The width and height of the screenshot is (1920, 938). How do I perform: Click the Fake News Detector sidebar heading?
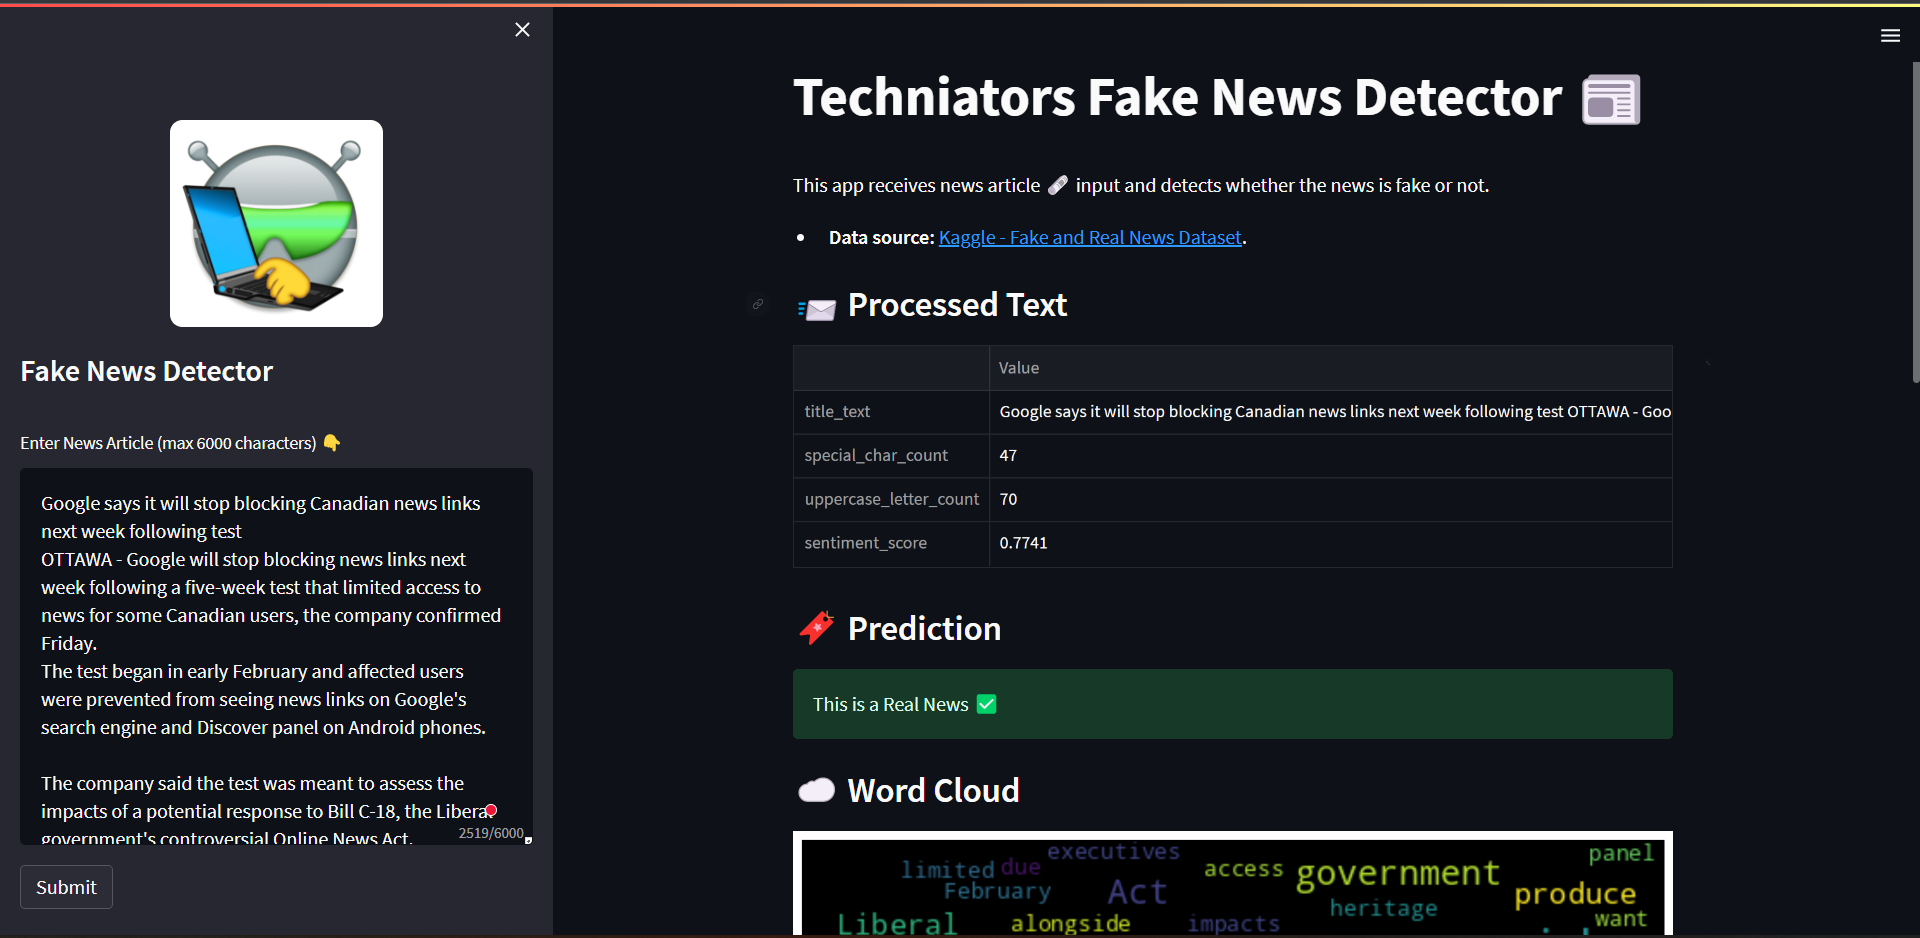click(x=147, y=372)
